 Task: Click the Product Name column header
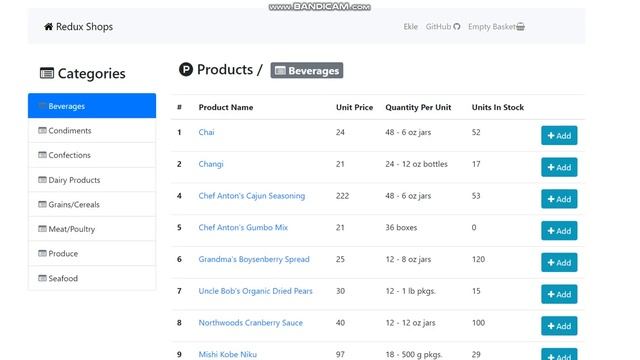click(x=226, y=107)
